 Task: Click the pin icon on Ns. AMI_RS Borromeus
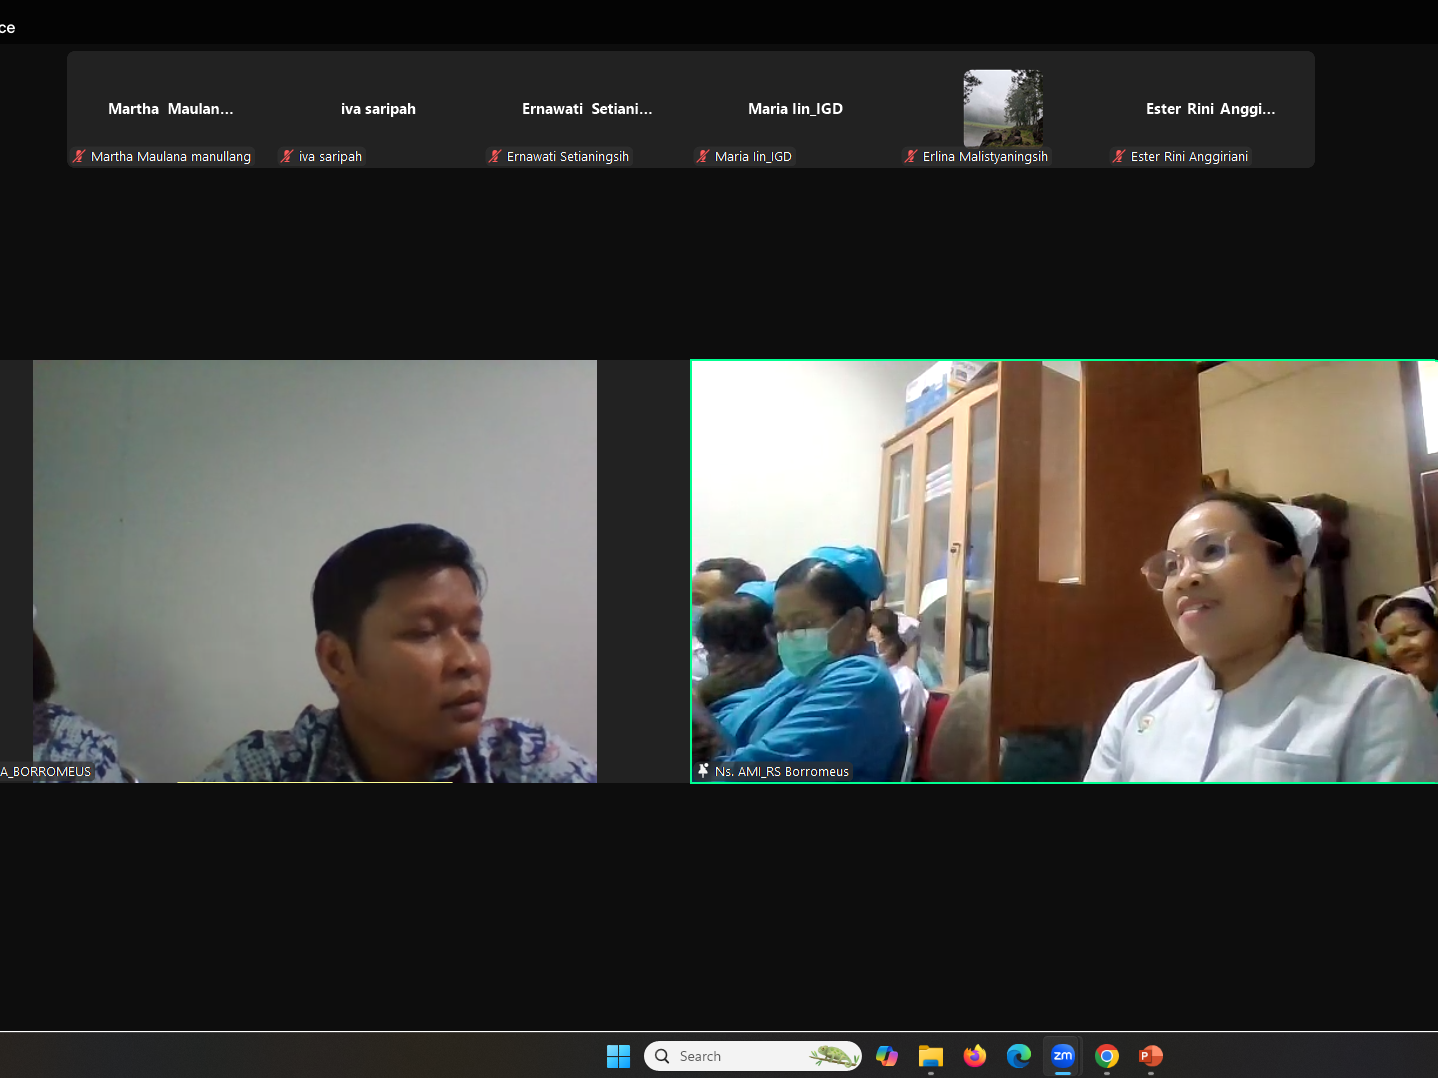[x=704, y=771]
